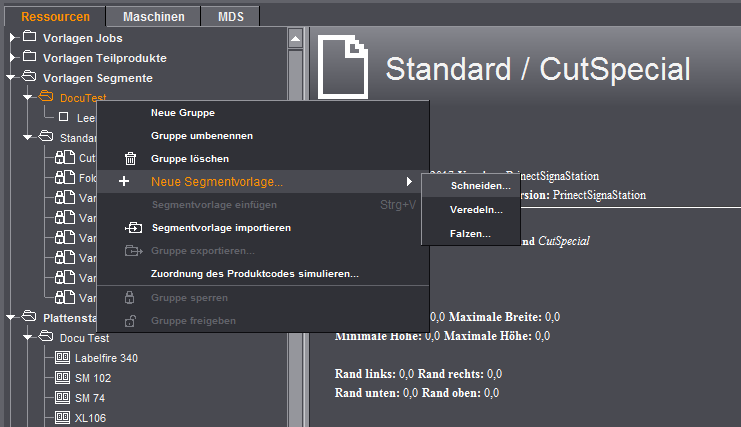Screen dimensions: 741x427
Task: Click the import icon beside Segmentvorlage importieren
Action: (133, 228)
